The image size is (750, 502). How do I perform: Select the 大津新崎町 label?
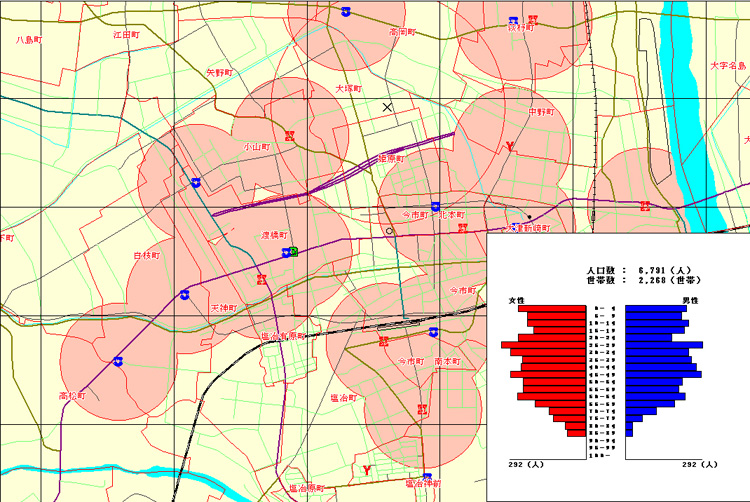(x=529, y=228)
